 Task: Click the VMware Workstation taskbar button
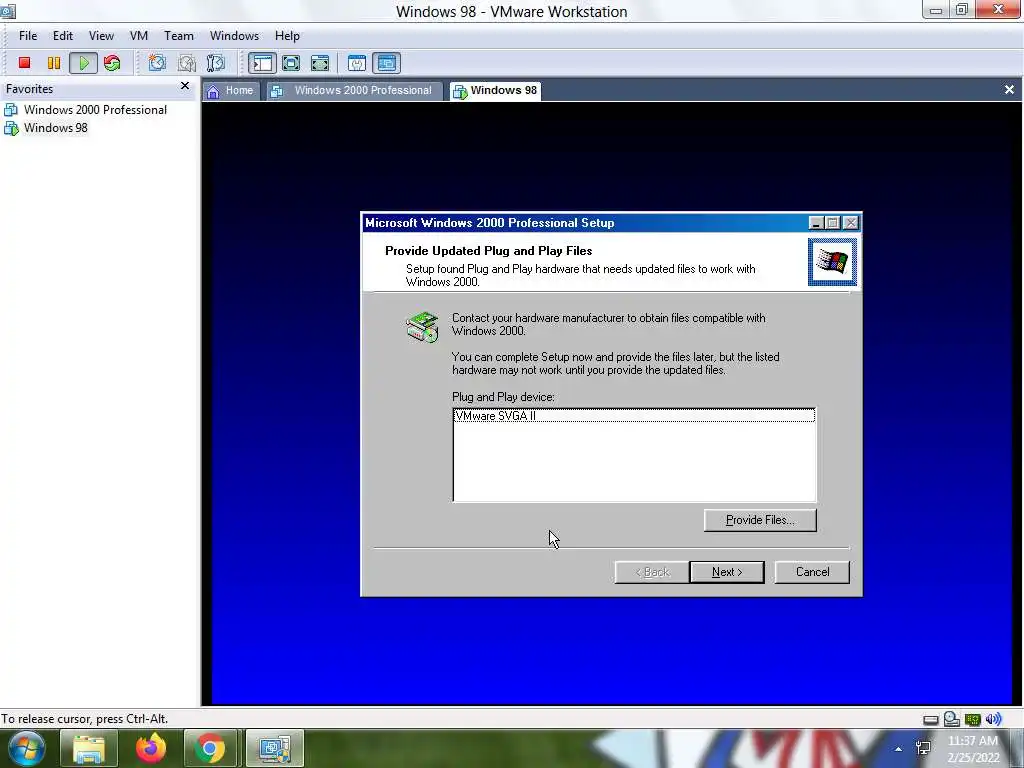[274, 748]
